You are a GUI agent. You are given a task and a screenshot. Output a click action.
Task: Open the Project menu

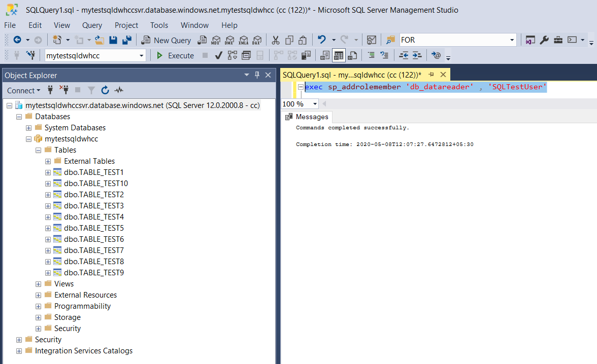click(x=126, y=25)
